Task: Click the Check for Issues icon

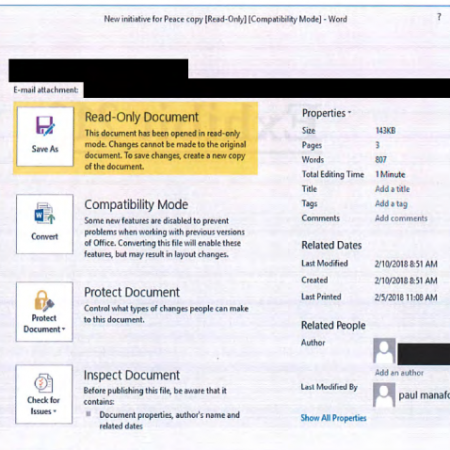Action: click(x=44, y=383)
